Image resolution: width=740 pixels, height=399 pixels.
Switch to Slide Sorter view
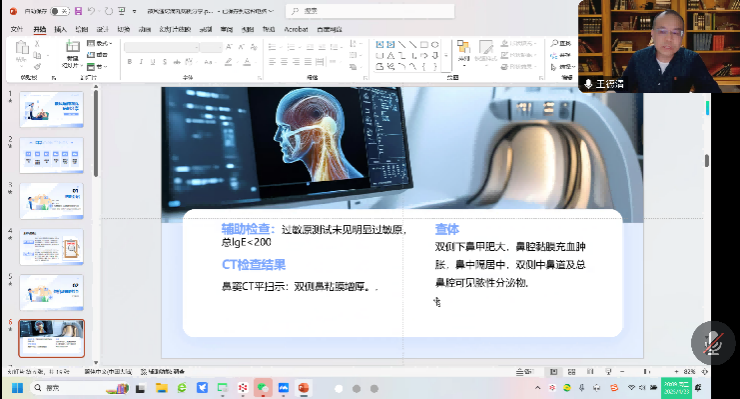point(572,372)
